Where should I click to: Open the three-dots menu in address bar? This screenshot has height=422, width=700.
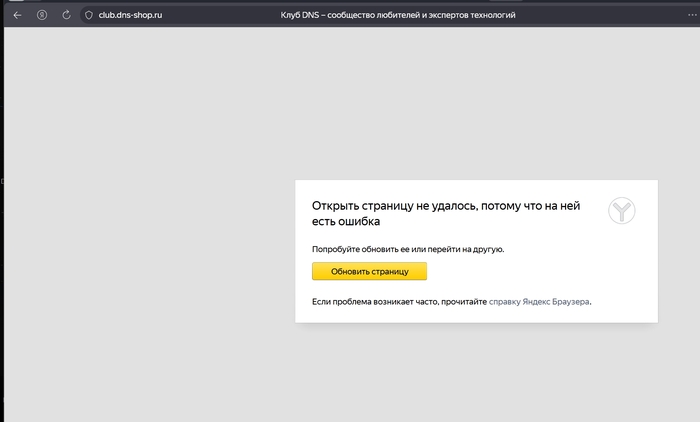point(693,15)
